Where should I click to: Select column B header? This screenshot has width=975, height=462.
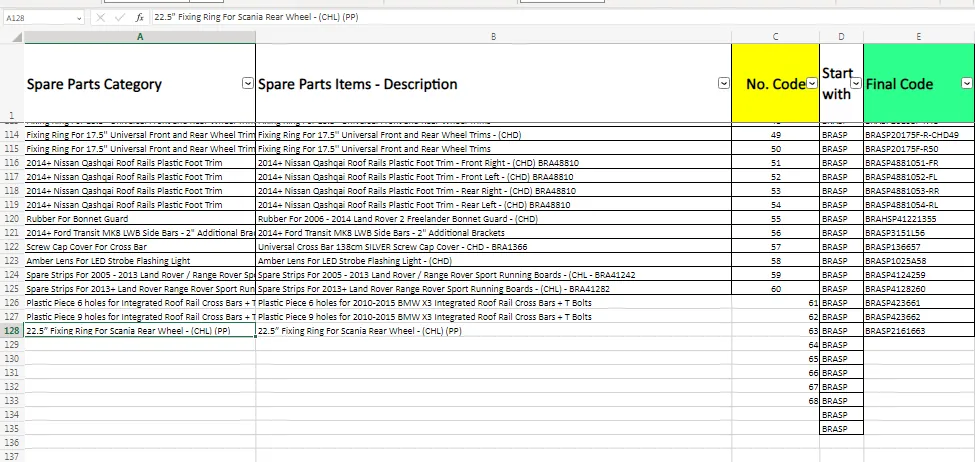(493, 37)
